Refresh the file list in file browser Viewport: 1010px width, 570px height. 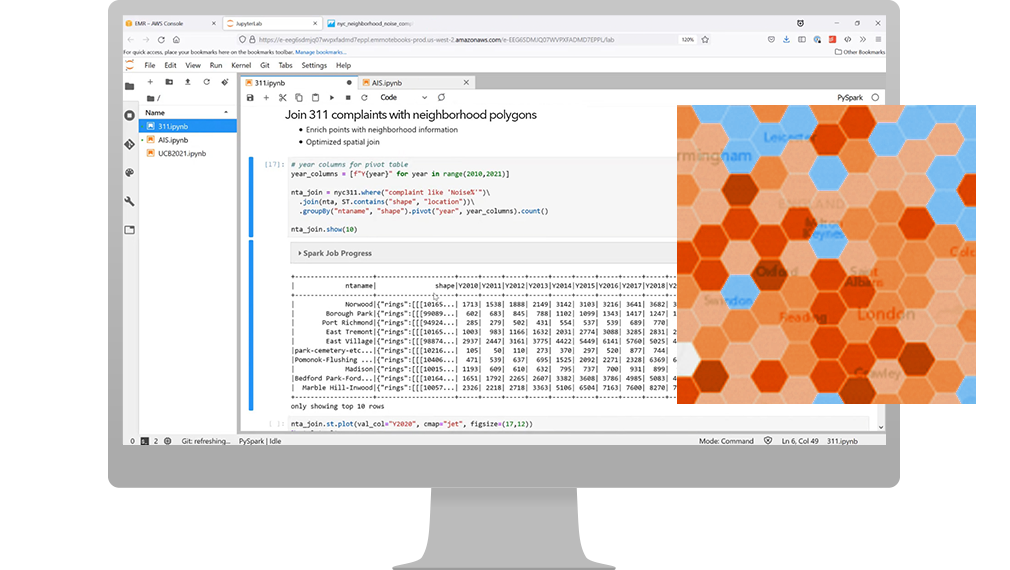(x=206, y=82)
